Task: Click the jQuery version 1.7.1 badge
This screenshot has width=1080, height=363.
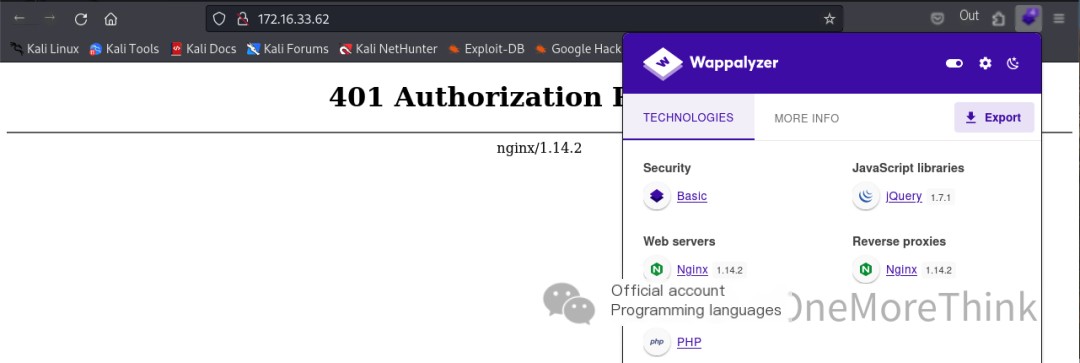Action: pyautogui.click(x=940, y=198)
